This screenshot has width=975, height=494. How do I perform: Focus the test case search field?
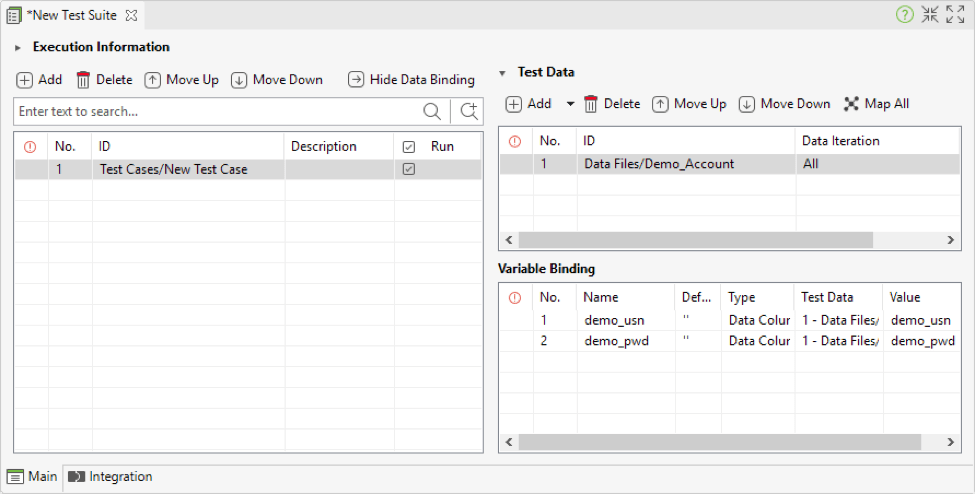point(218,111)
